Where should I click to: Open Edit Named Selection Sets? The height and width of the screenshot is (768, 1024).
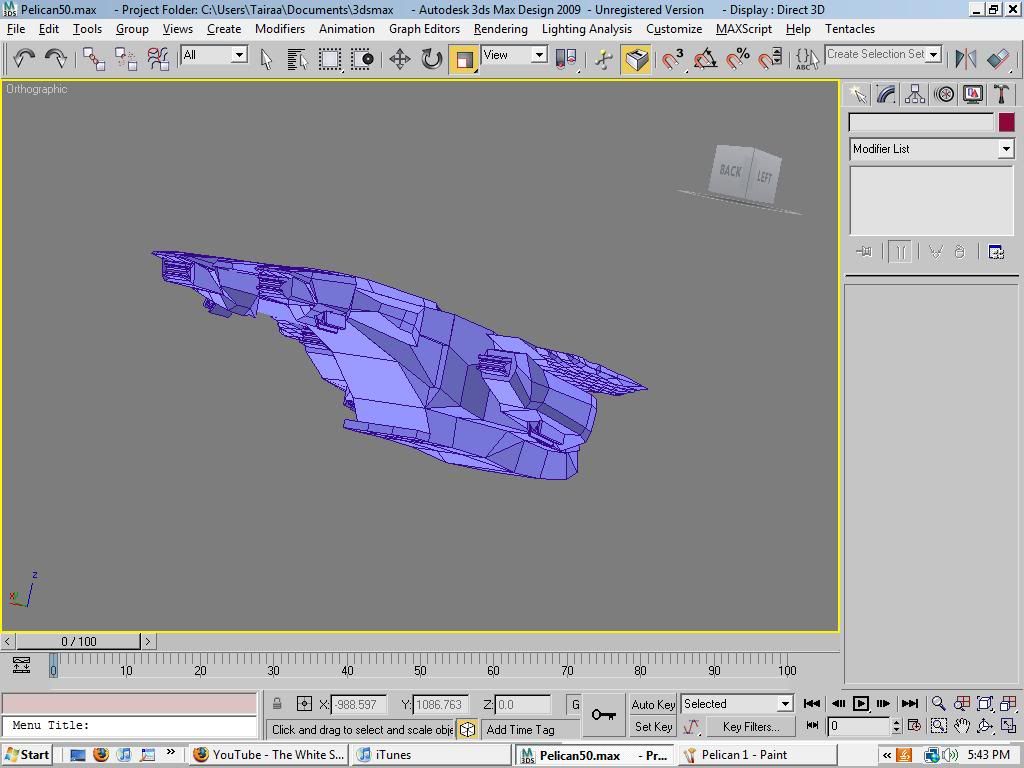click(807, 59)
